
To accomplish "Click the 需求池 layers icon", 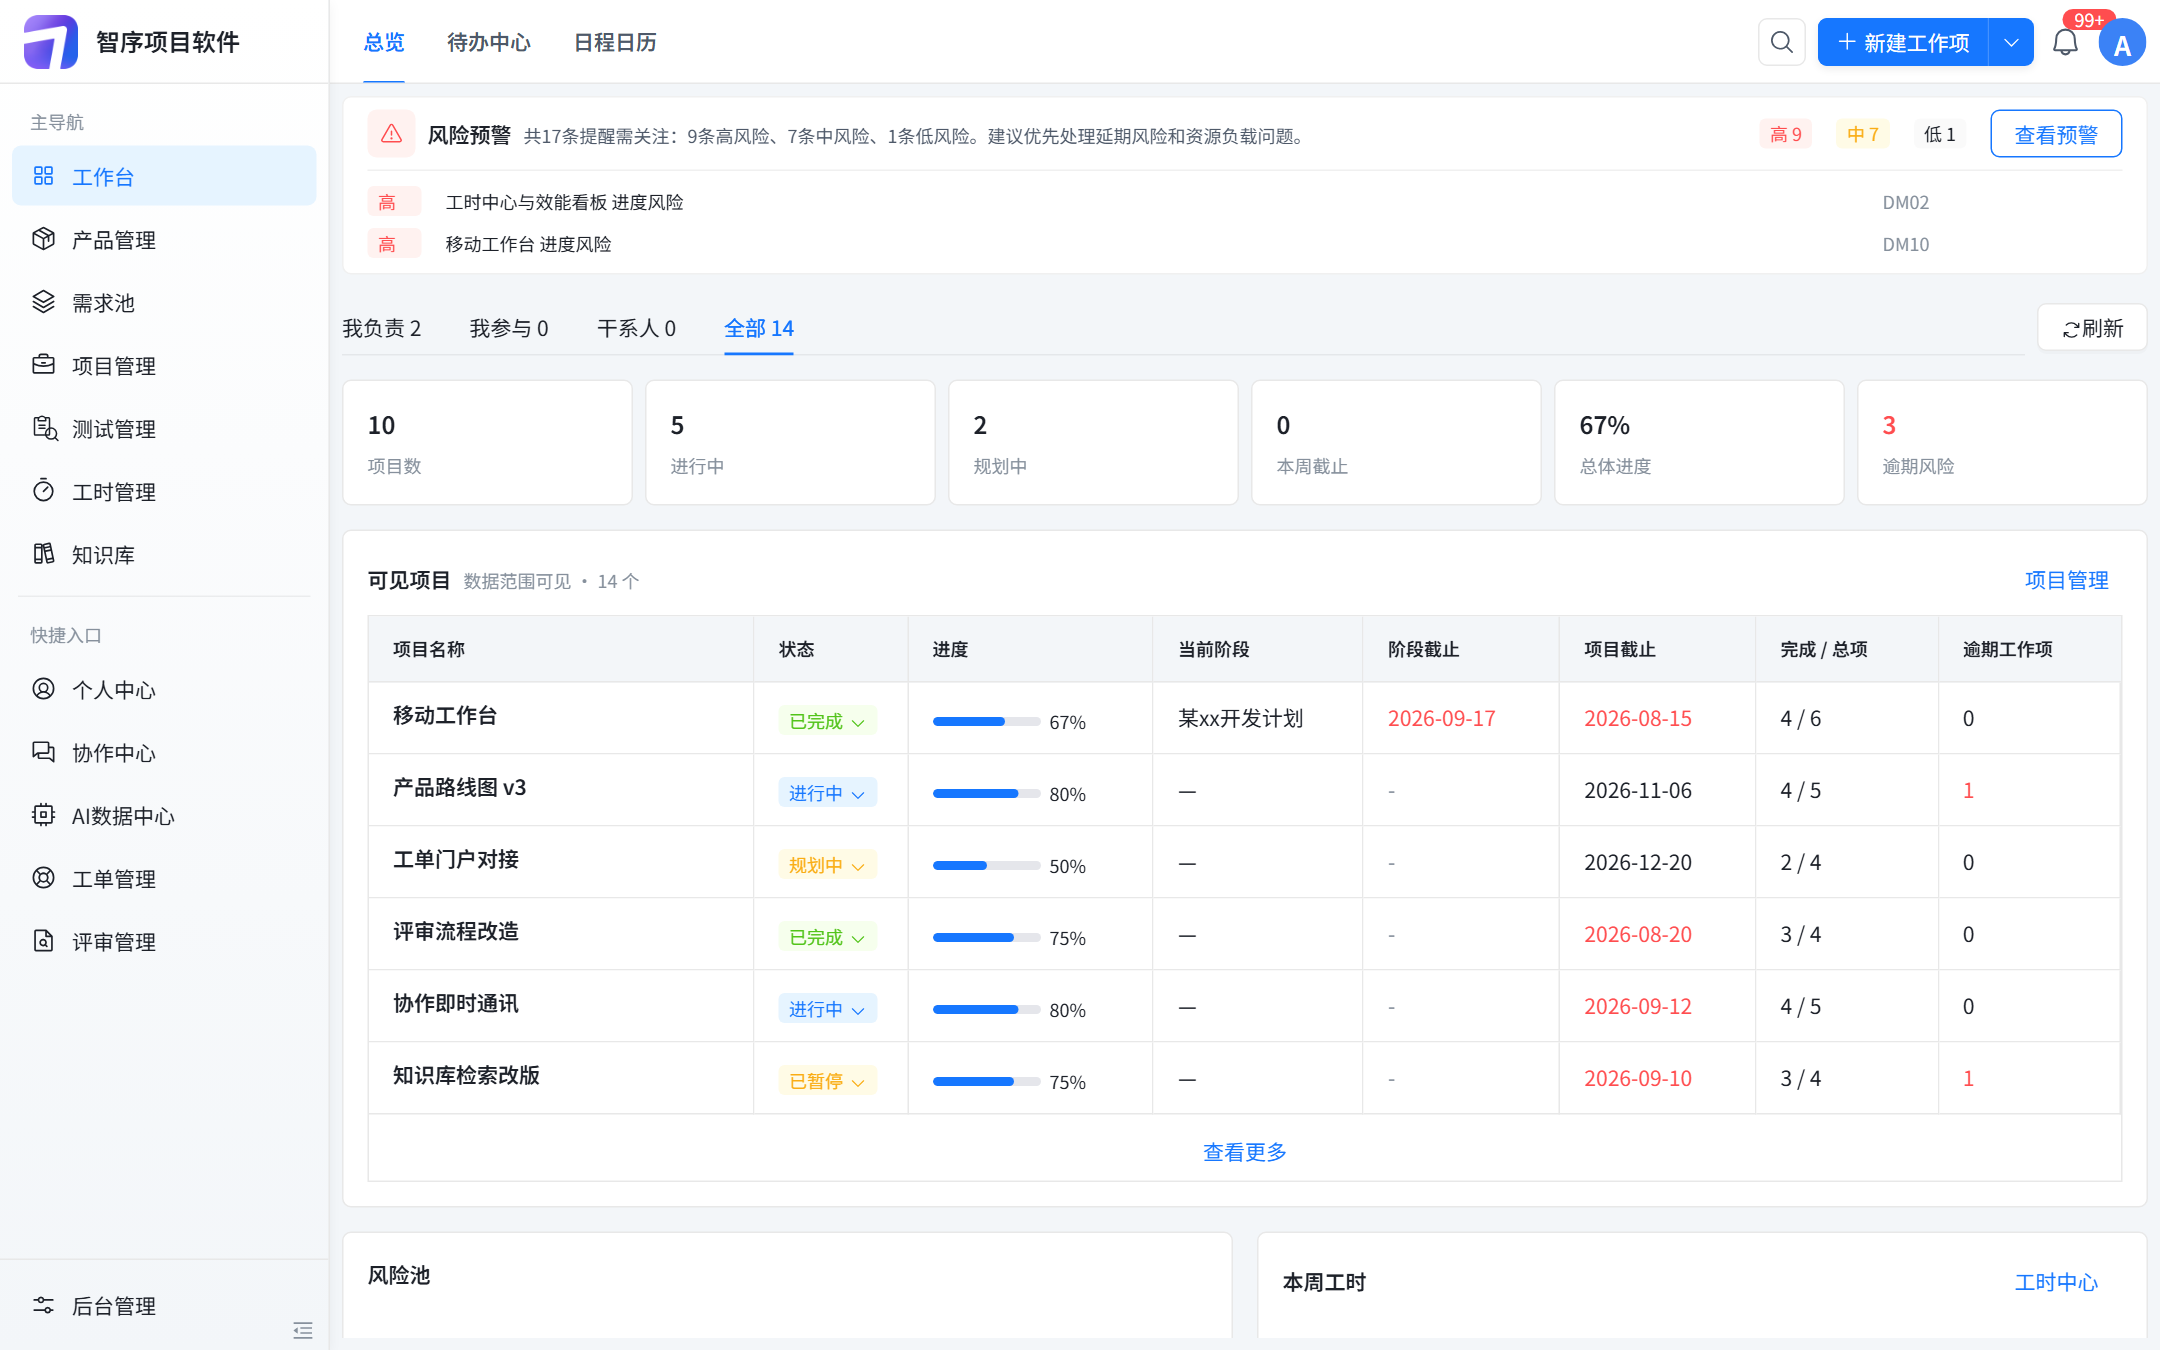I will click(x=43, y=302).
